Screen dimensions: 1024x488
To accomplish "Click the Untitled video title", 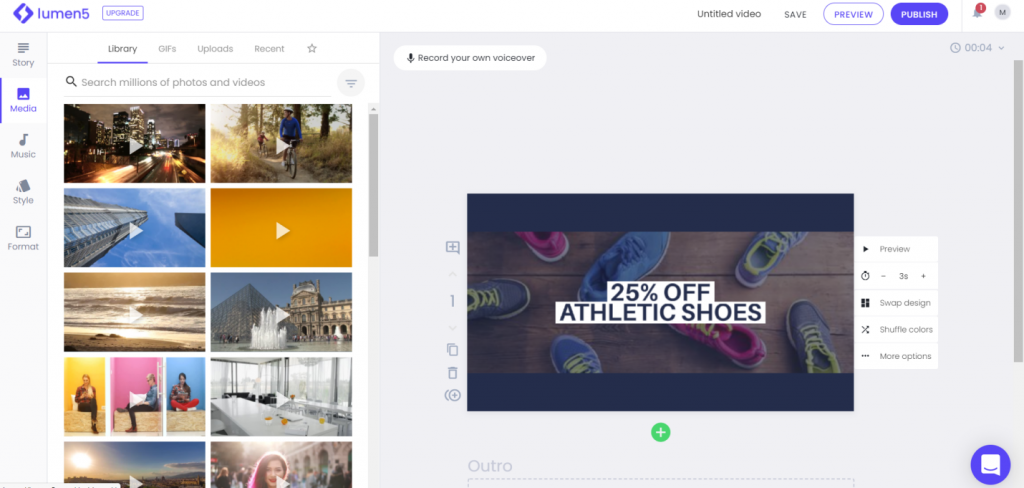I will [x=729, y=14].
